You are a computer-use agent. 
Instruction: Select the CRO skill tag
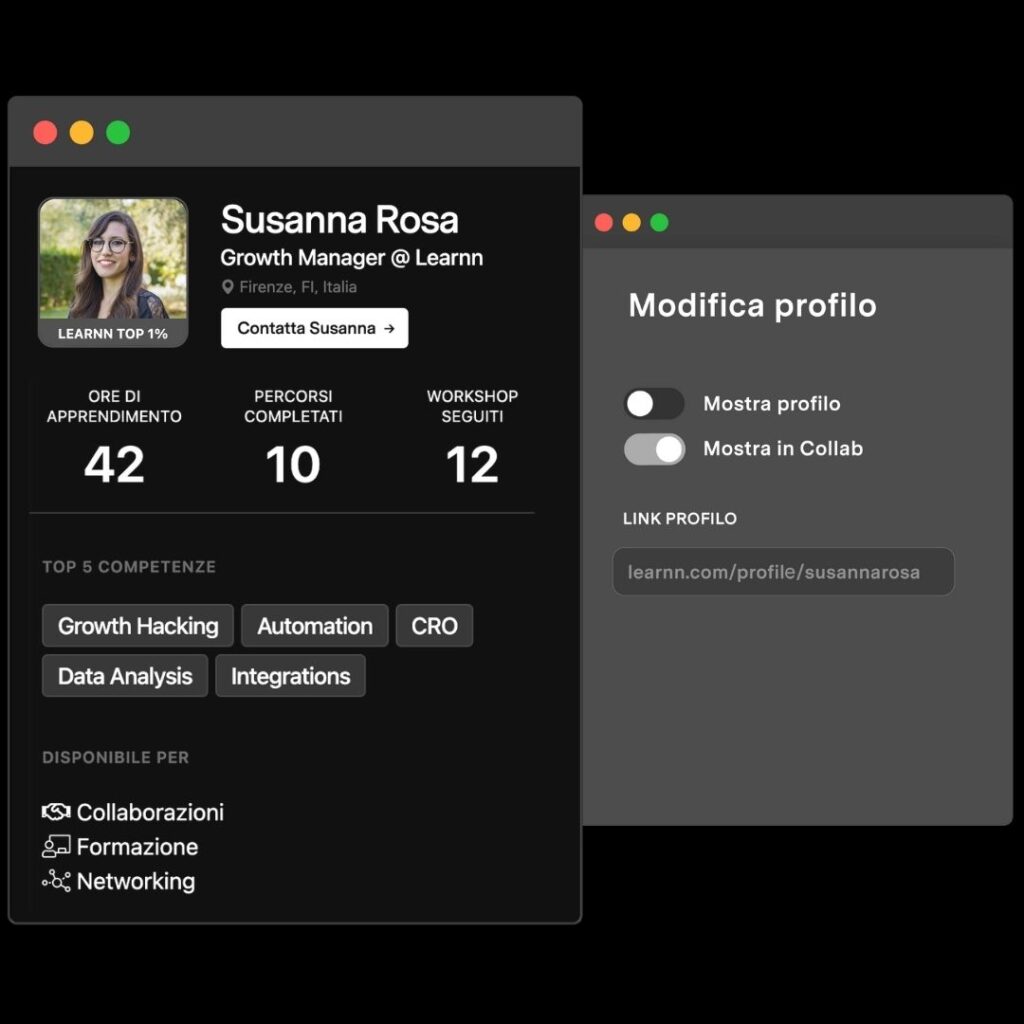click(434, 626)
